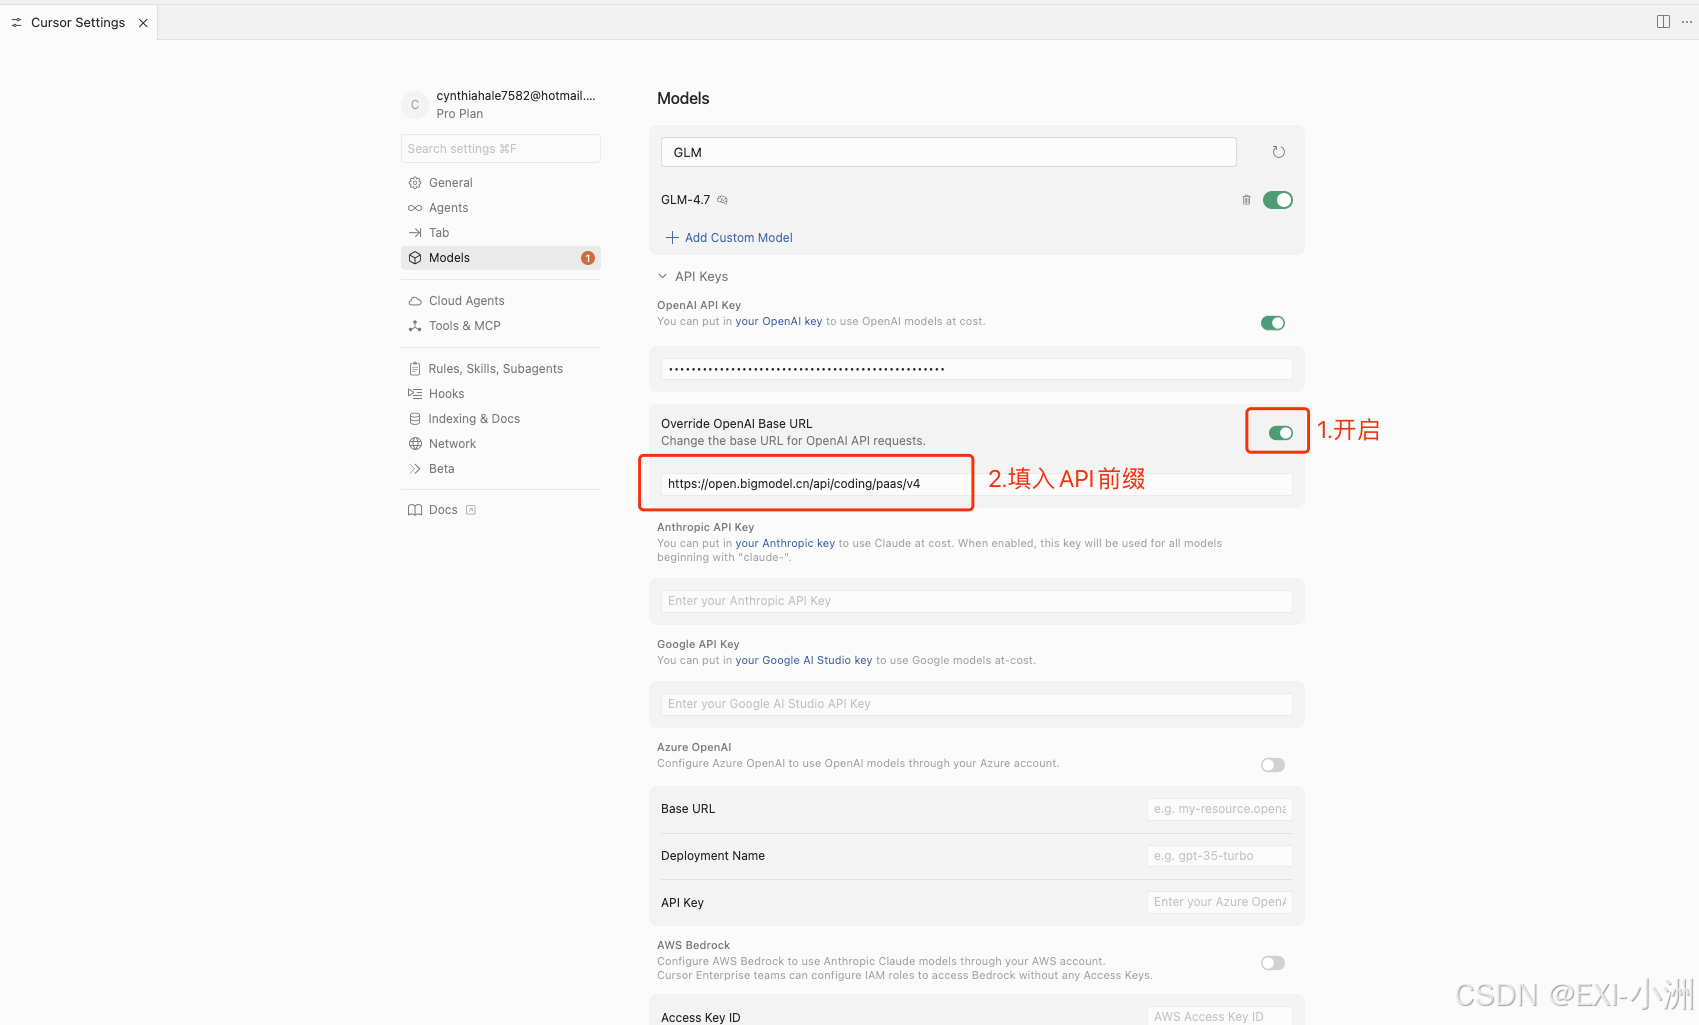Open the more actions ellipsis menu
Image resolution: width=1699 pixels, height=1025 pixels.
(1687, 22)
